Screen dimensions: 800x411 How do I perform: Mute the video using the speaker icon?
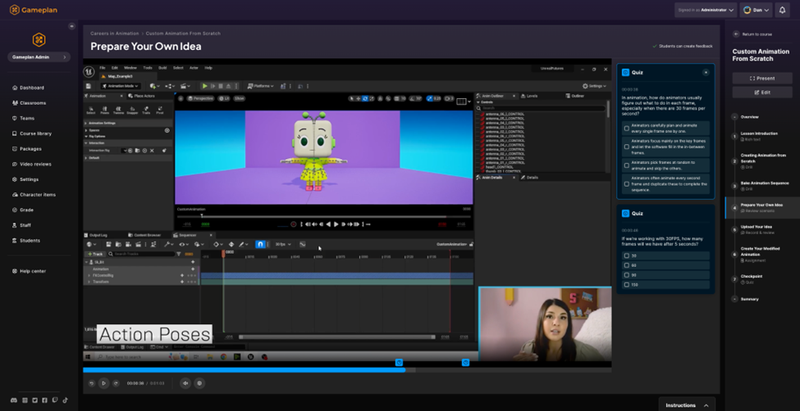click(x=186, y=383)
